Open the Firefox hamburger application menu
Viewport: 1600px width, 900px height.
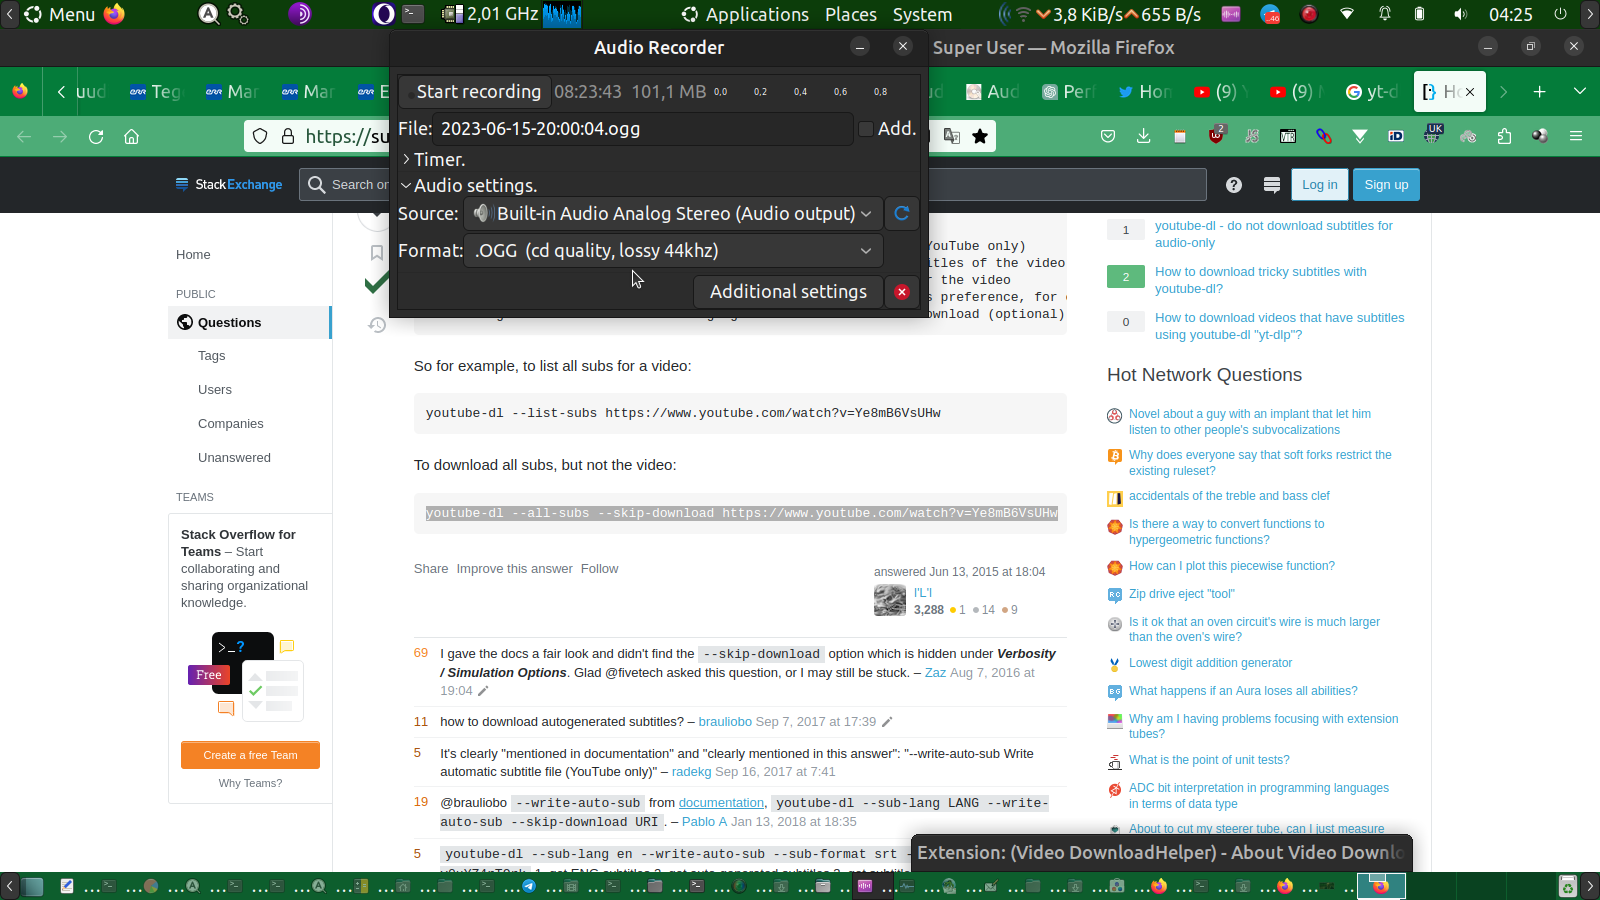1576,136
